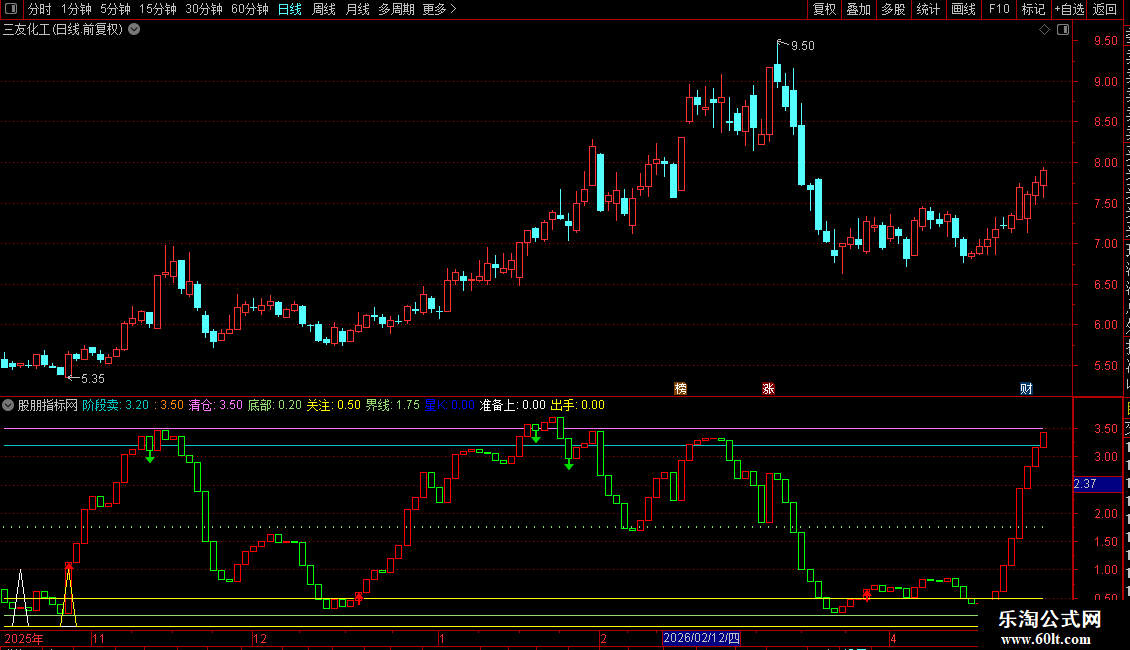Viewport: 1130px width, 650px height.
Task: Click the 三友化工(日线.前复权) title
Action: [x=63, y=30]
